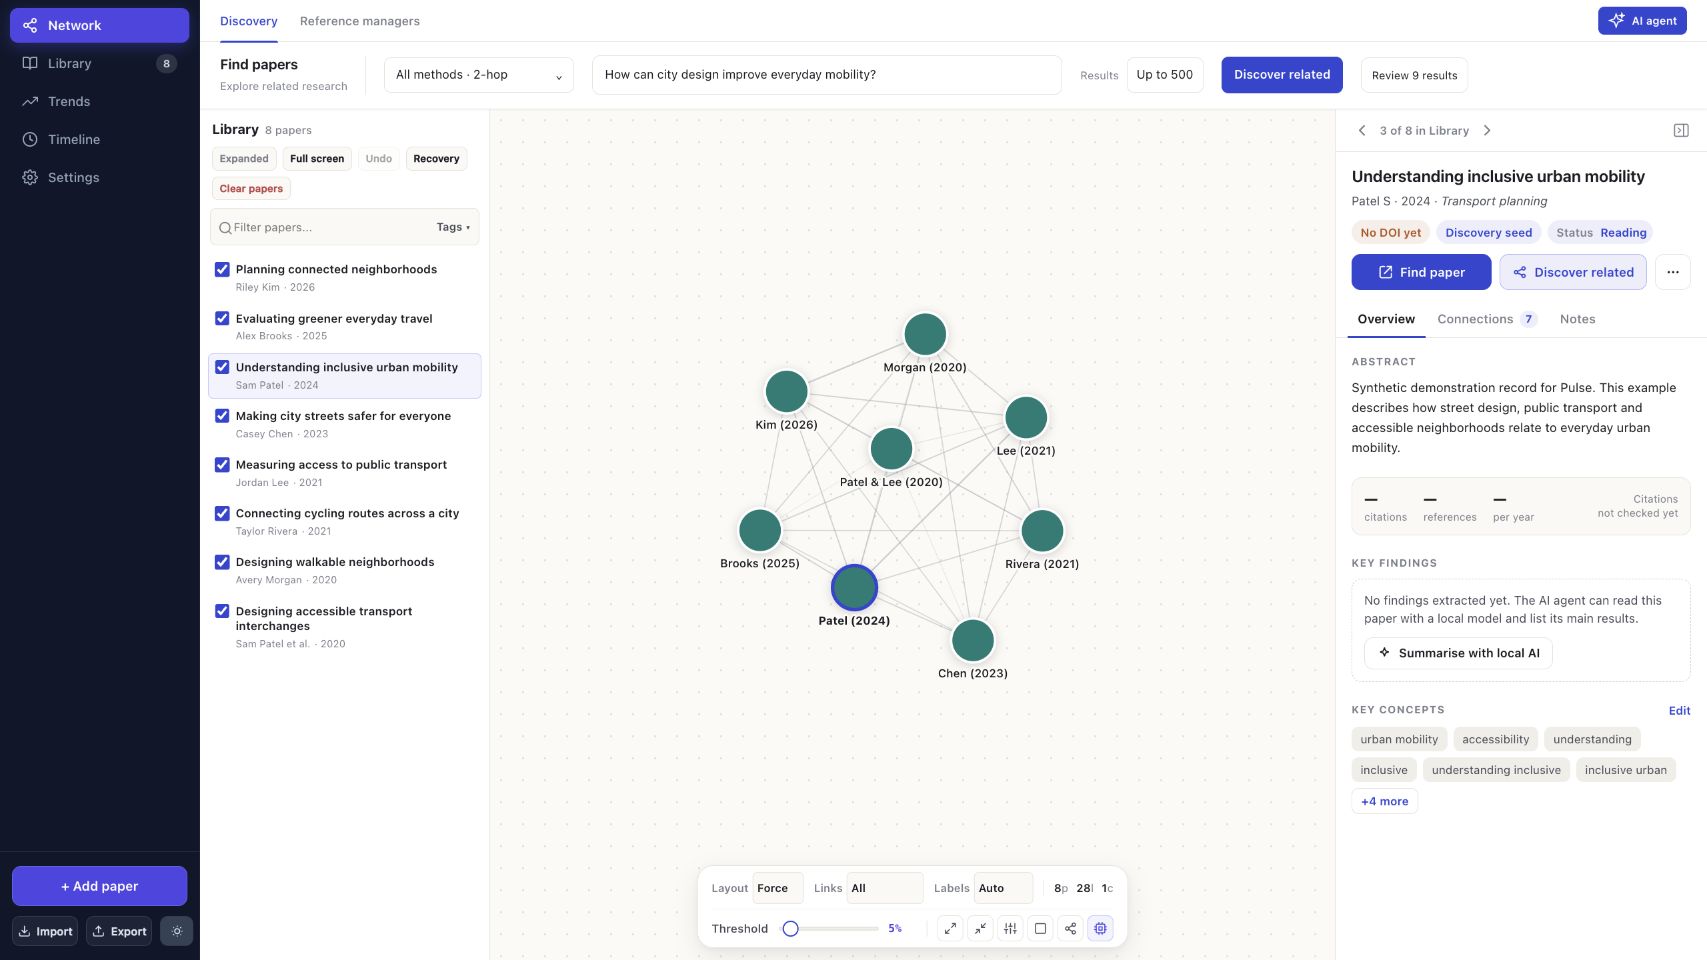
Task: Open the graph sliders settings icon
Action: 1010,928
